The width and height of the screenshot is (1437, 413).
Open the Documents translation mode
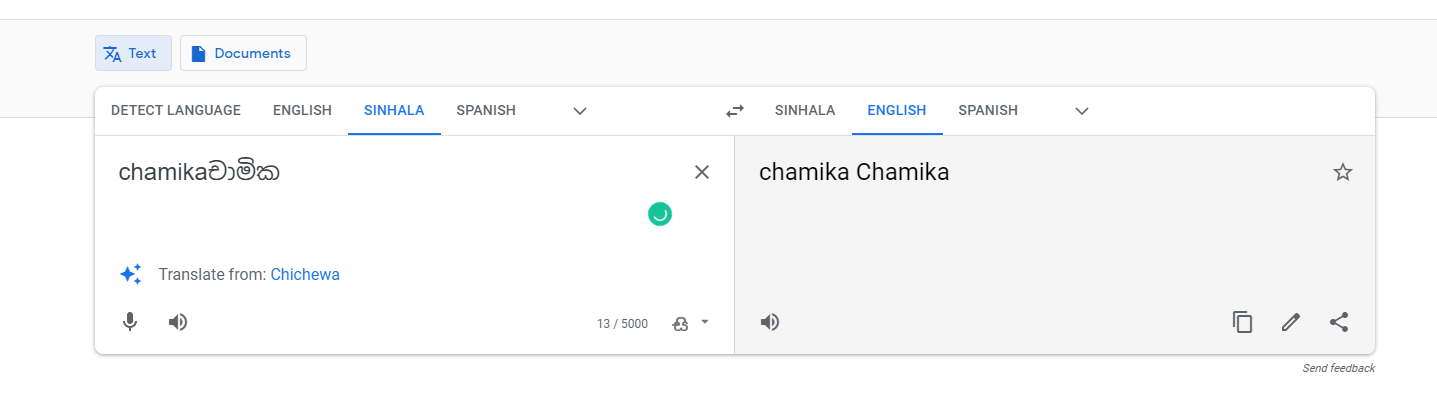pyautogui.click(x=243, y=53)
